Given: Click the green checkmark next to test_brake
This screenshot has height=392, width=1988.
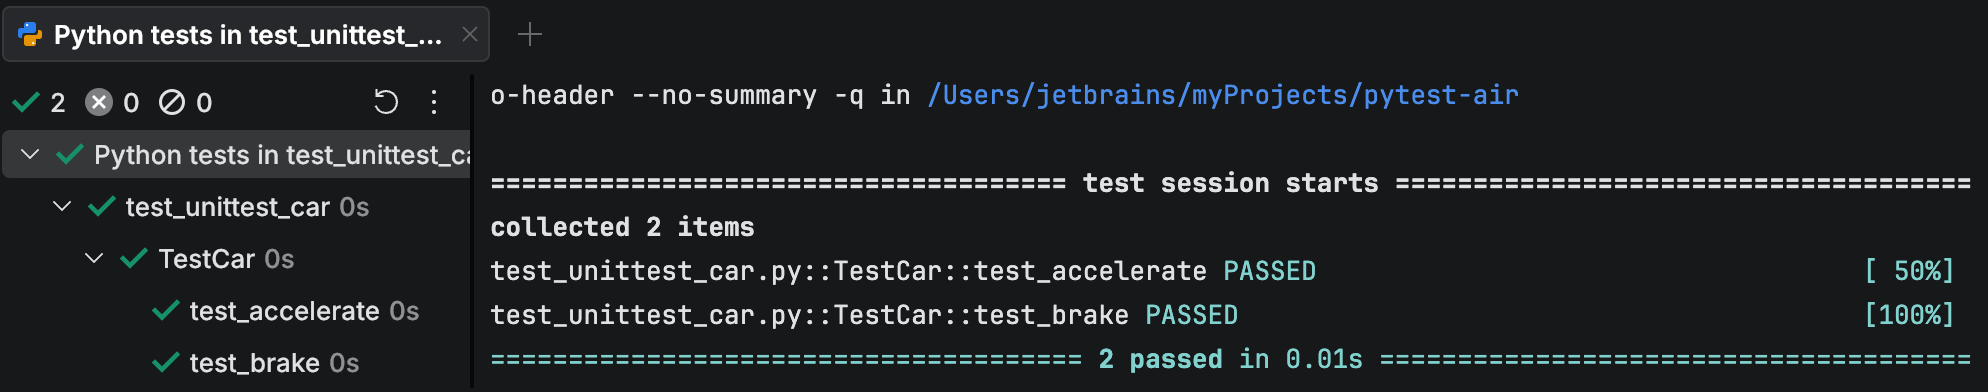Looking at the screenshot, I should pyautogui.click(x=166, y=363).
